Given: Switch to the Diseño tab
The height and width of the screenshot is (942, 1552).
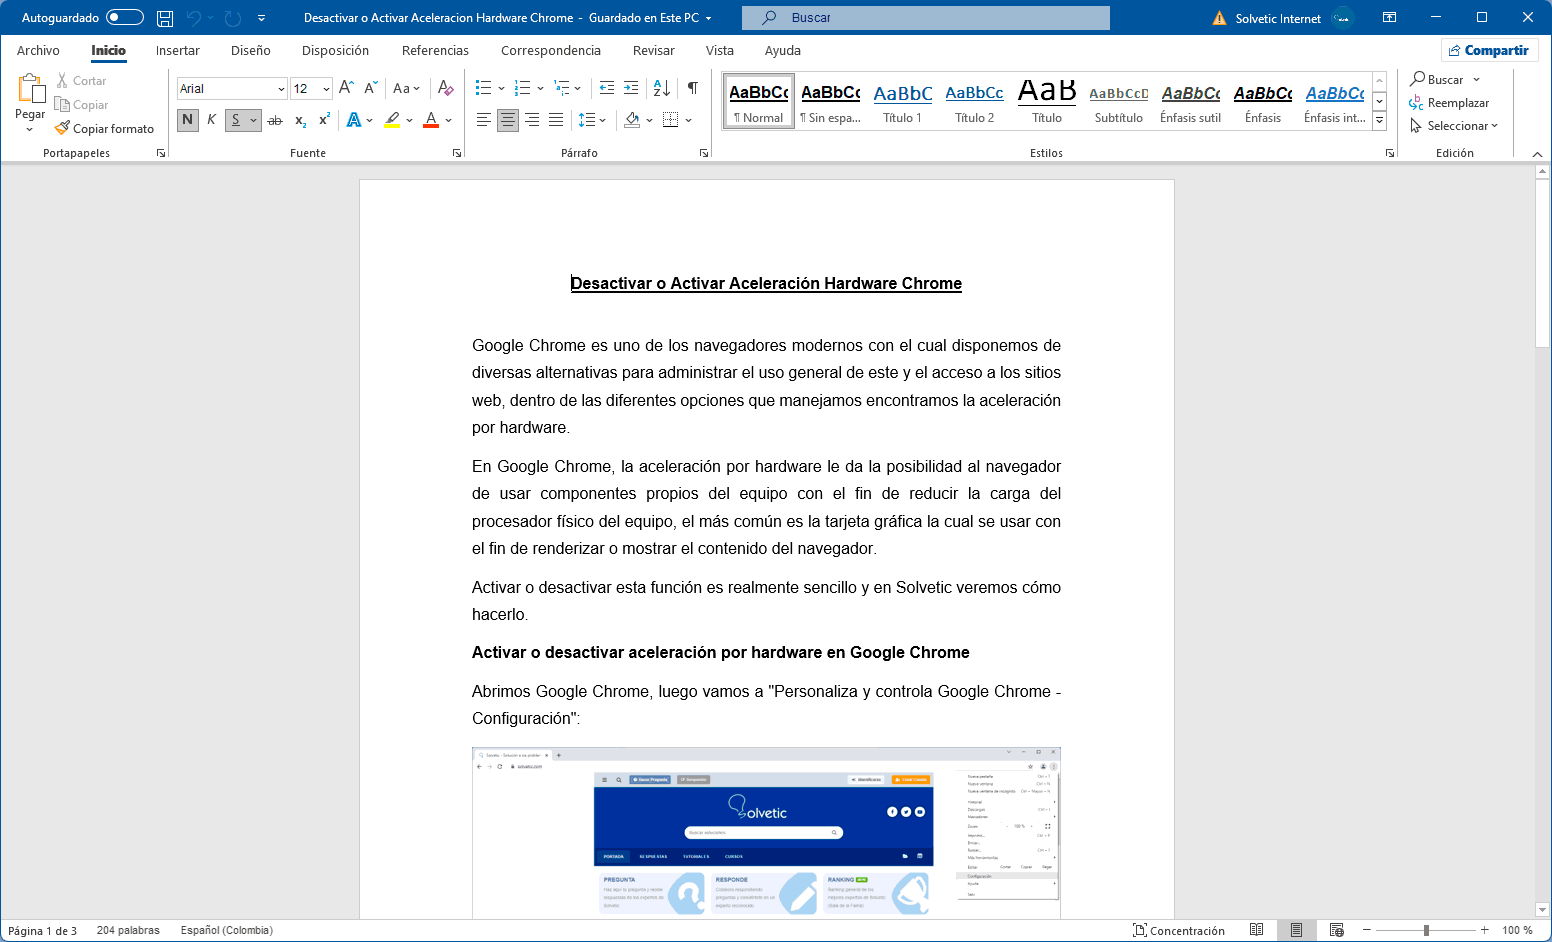Looking at the screenshot, I should point(251,50).
